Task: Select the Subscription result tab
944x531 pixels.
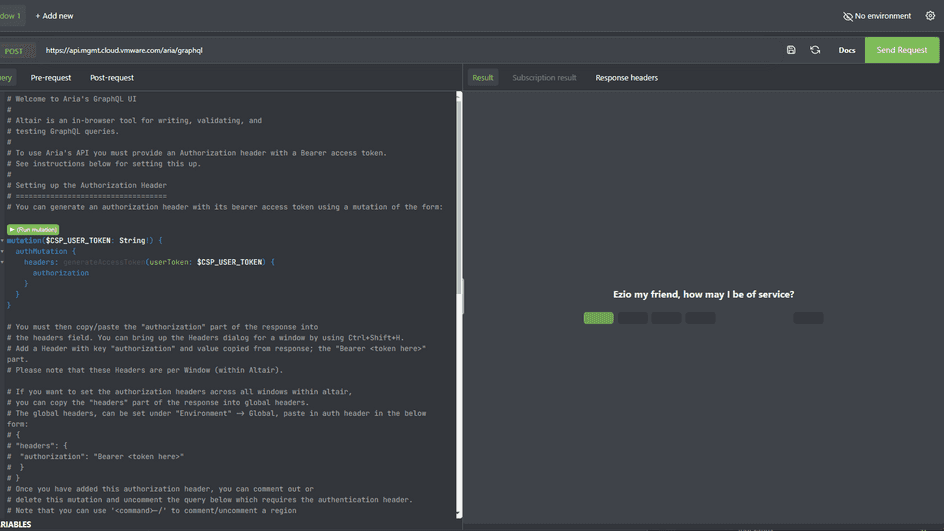Action: [544, 78]
